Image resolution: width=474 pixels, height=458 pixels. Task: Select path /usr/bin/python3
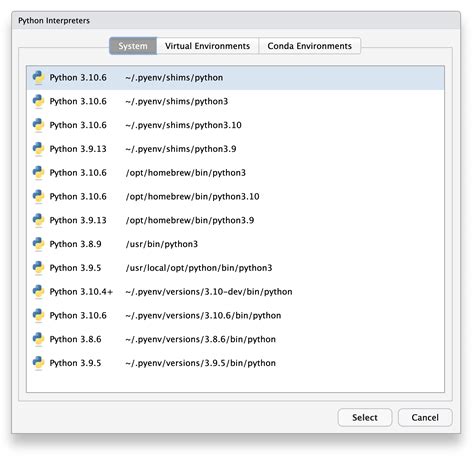[x=162, y=244]
